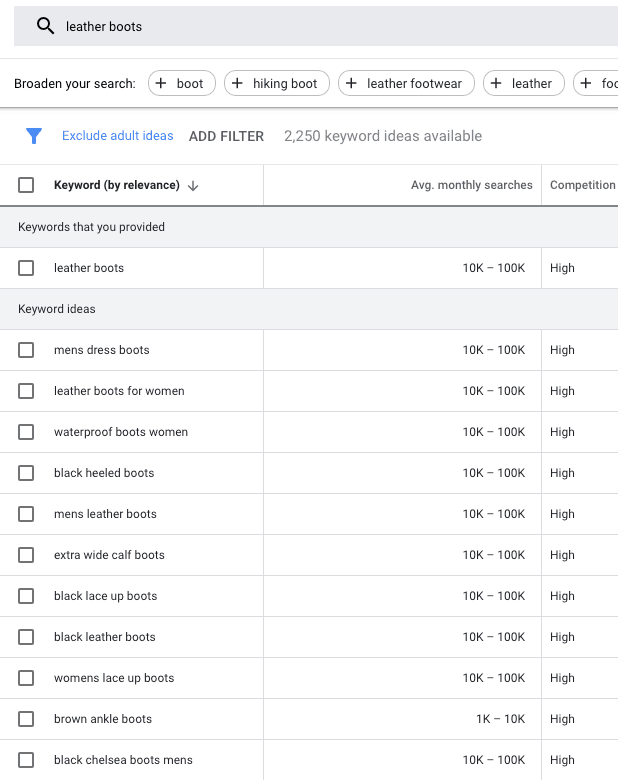The height and width of the screenshot is (780, 618).
Task: Select the 'black chelsea boots mens' checkbox
Action: pyautogui.click(x=26, y=760)
